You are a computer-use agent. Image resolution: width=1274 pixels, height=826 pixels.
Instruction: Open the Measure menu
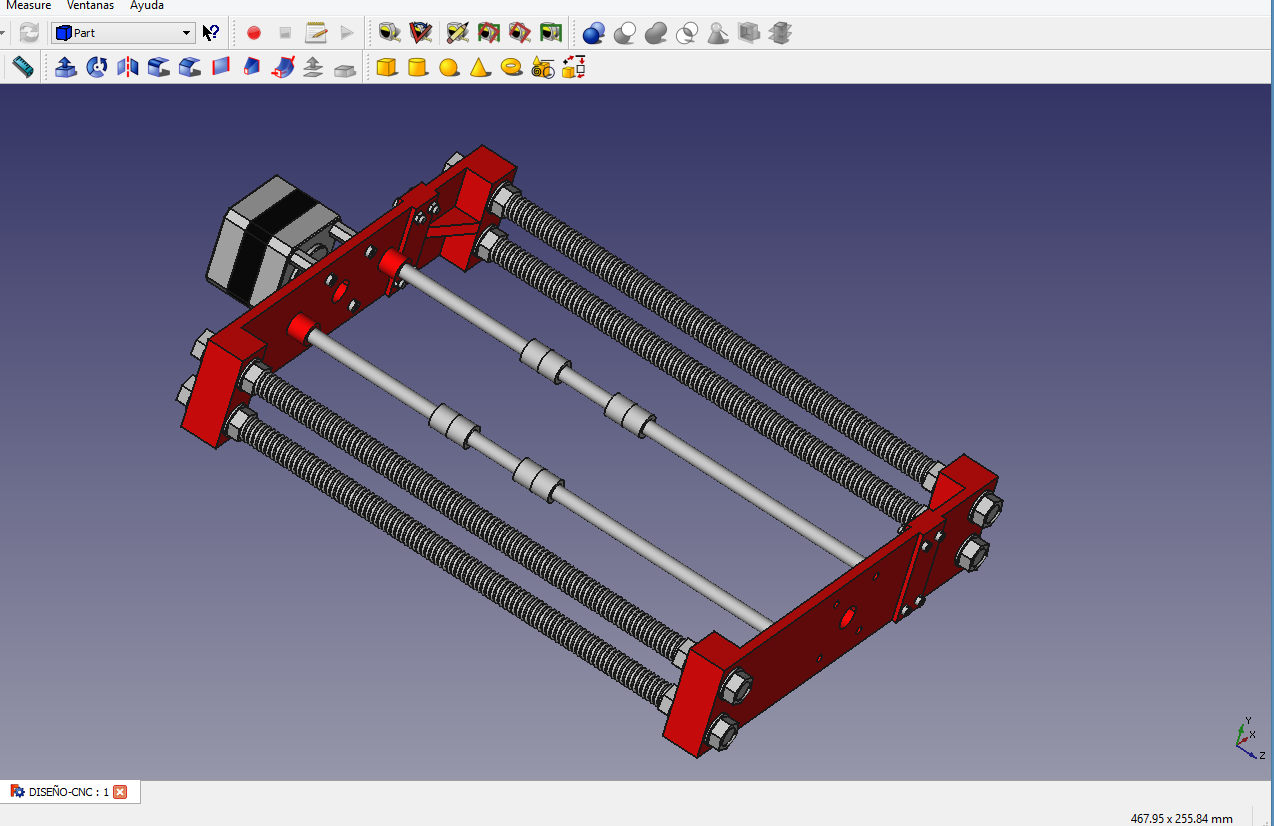(29, 5)
